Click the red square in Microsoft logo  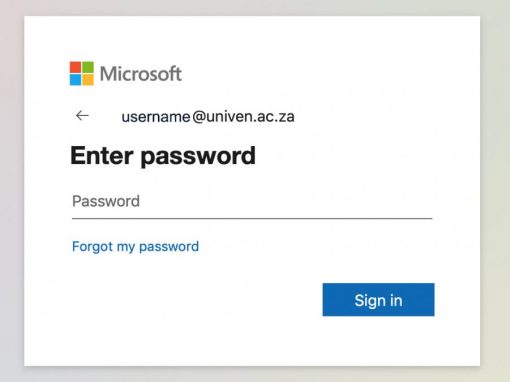(x=75, y=67)
